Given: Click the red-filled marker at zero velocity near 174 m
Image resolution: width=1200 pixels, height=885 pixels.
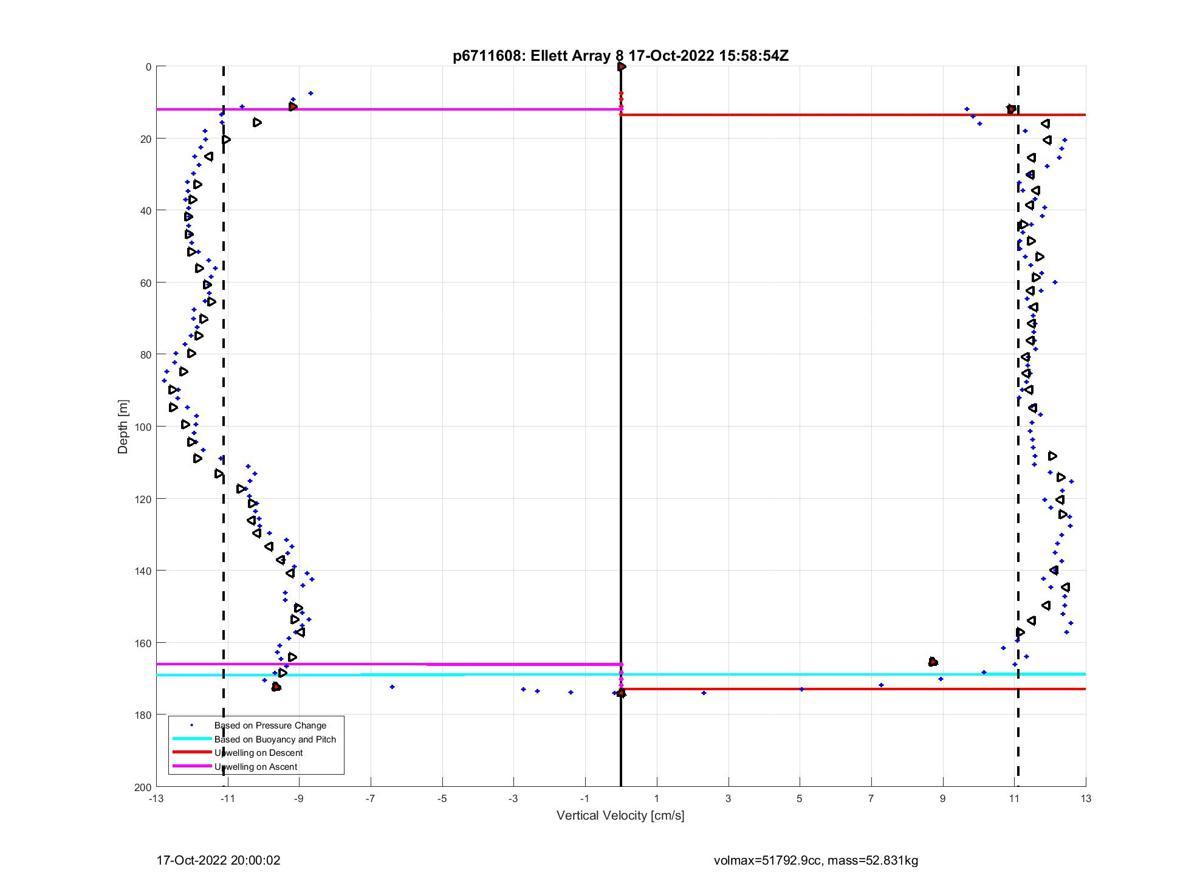Looking at the screenshot, I should point(621,692).
